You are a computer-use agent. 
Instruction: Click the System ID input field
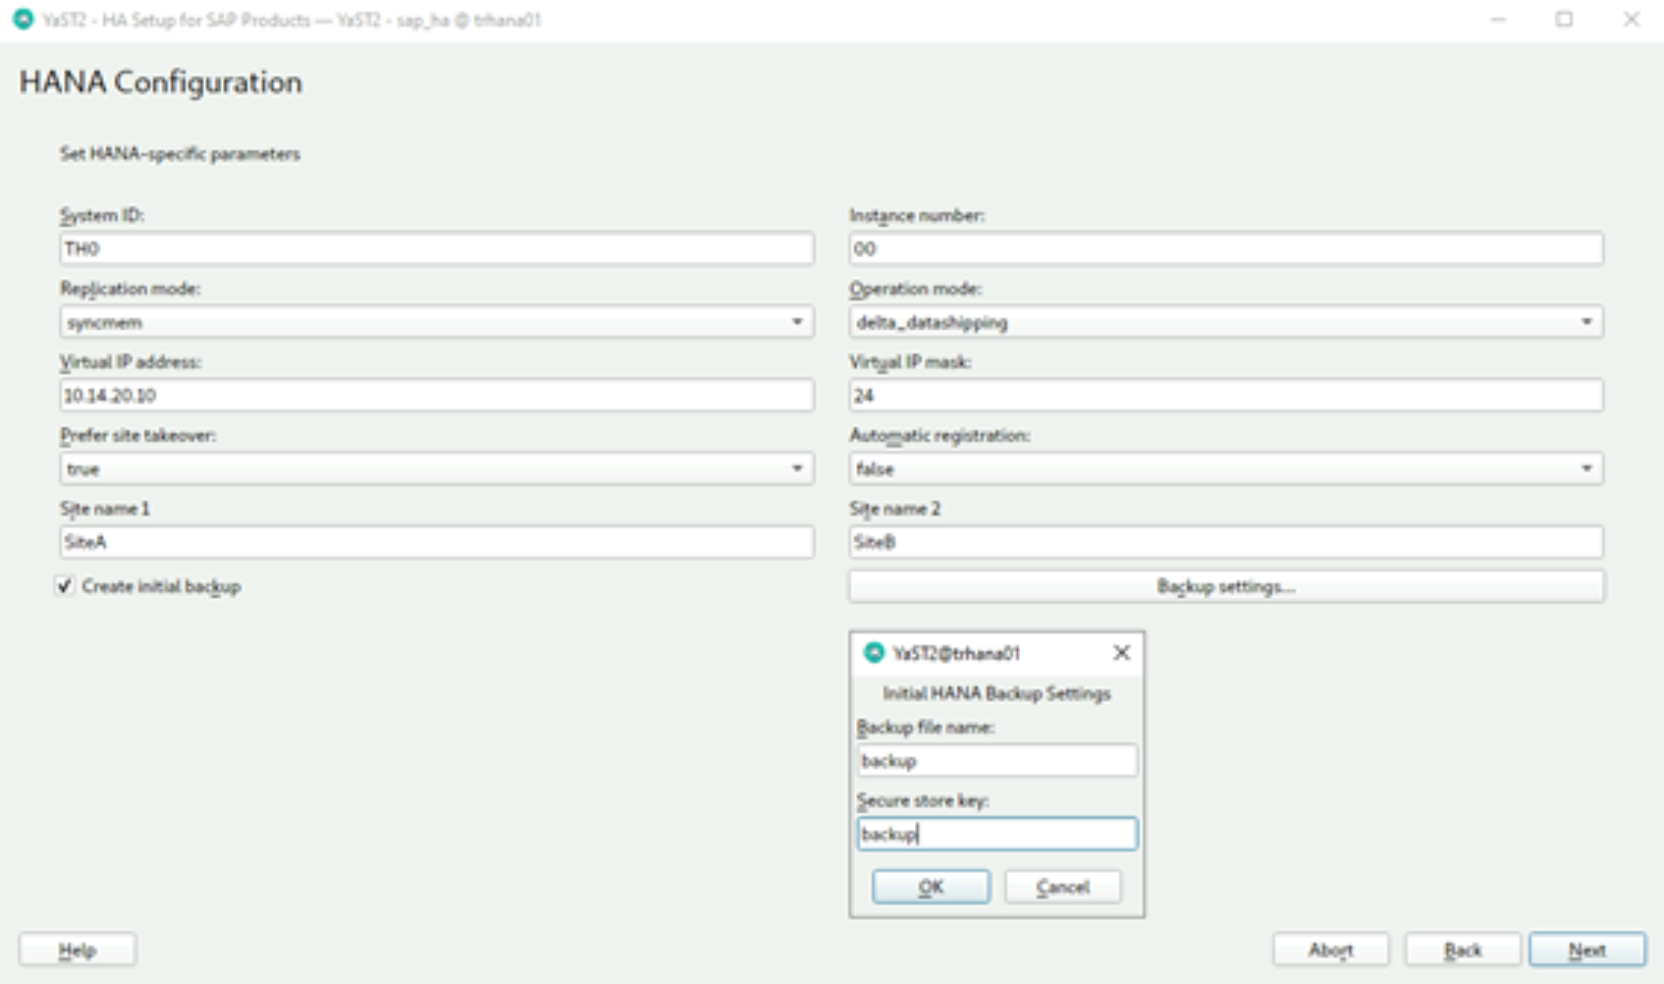(x=436, y=249)
